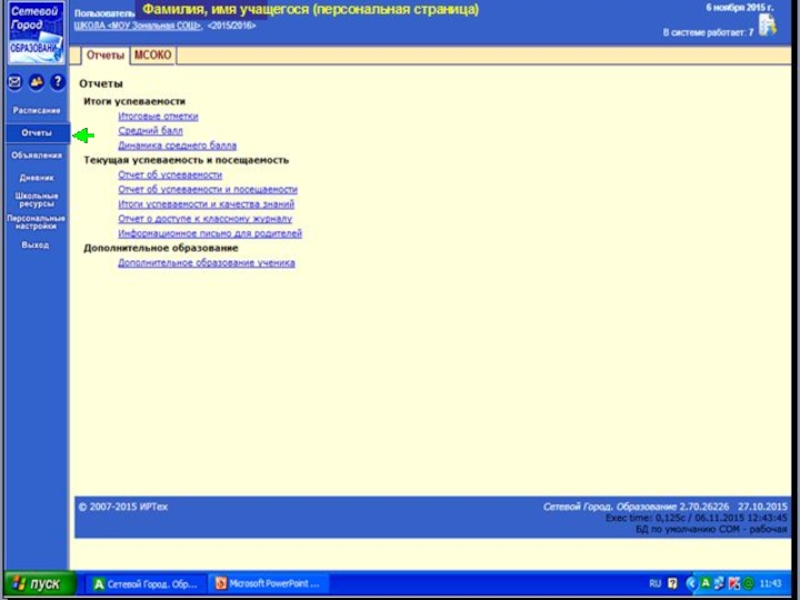
Task: Go to Персональные настройки menu item
Action: pyautogui.click(x=36, y=222)
